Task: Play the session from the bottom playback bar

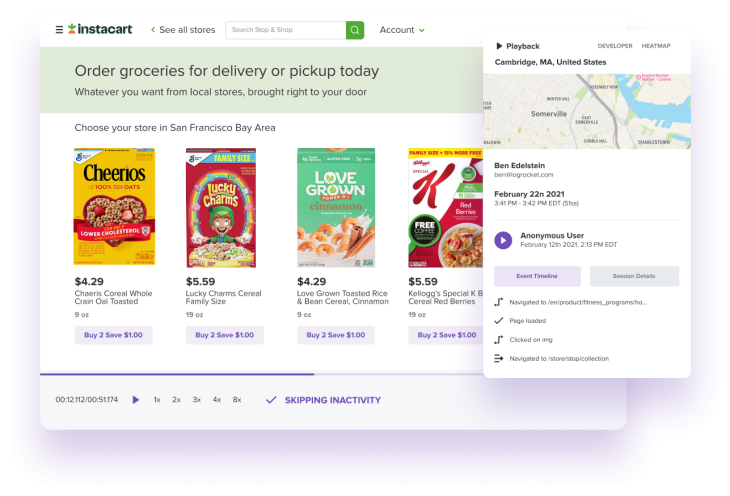Action: 135,400
